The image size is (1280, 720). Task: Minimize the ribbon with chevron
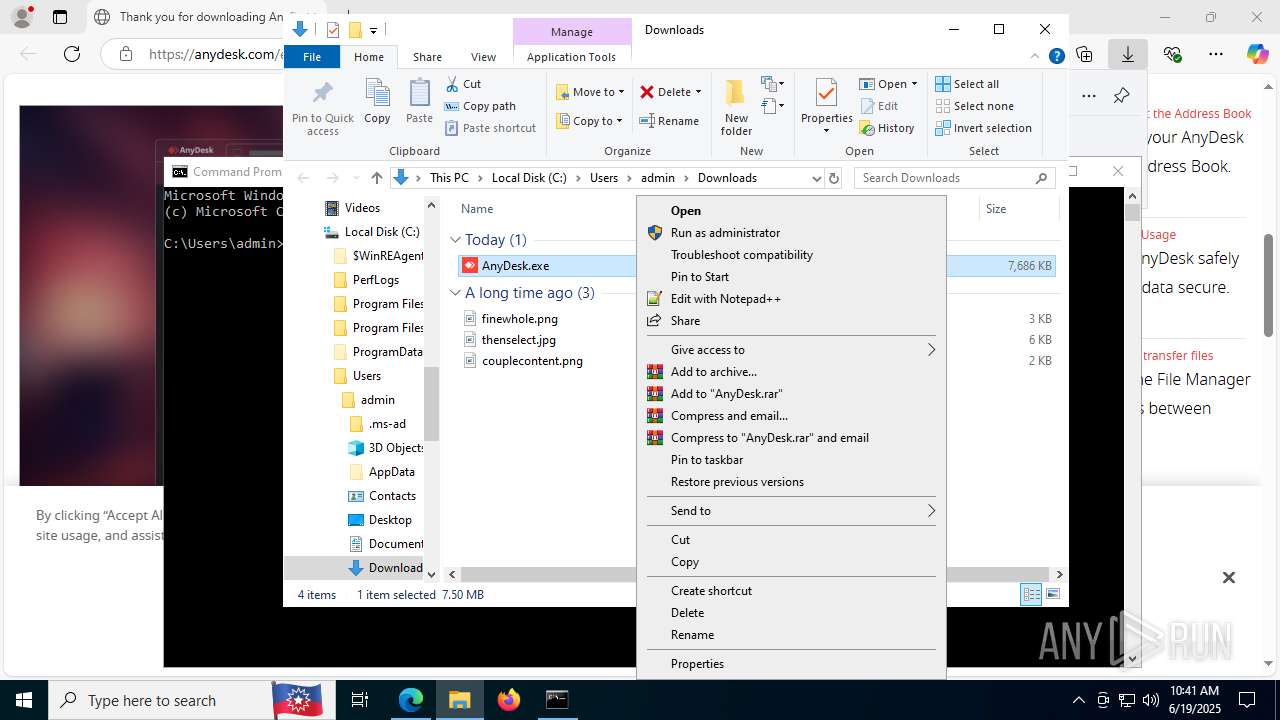(x=1036, y=57)
